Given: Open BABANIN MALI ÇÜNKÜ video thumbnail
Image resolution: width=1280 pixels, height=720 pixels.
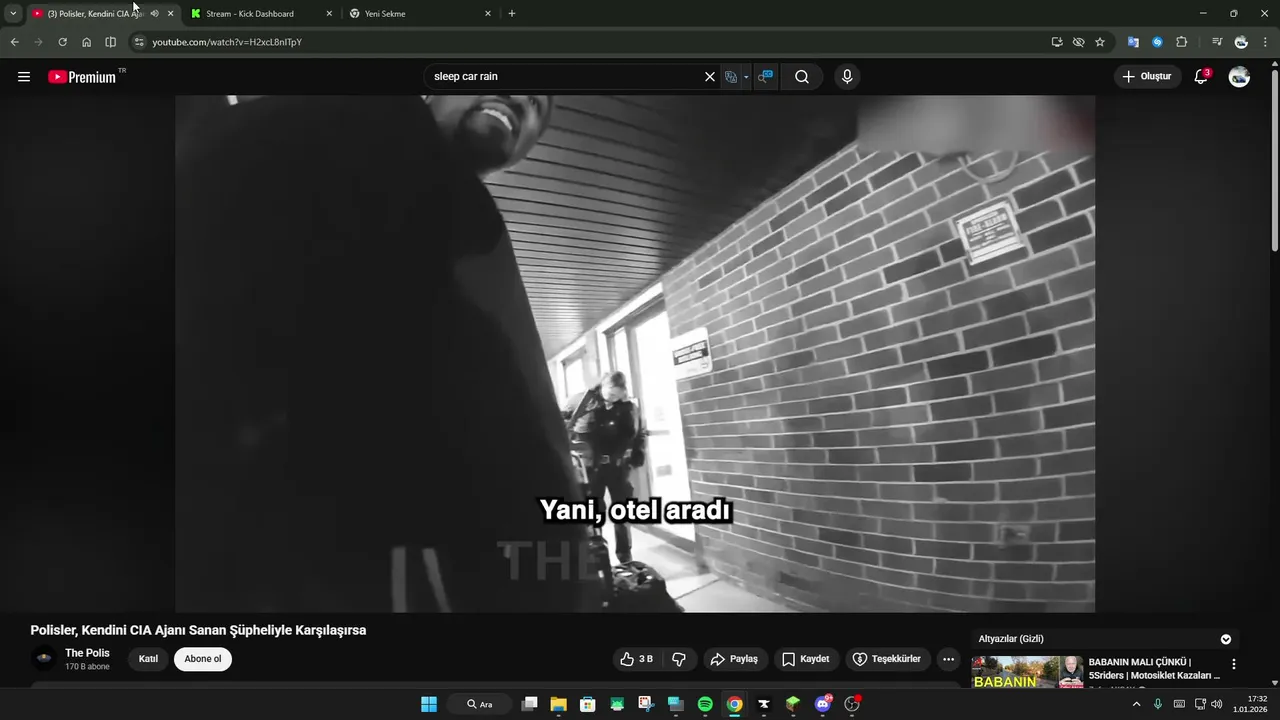Looking at the screenshot, I should pyautogui.click(x=1027, y=672).
